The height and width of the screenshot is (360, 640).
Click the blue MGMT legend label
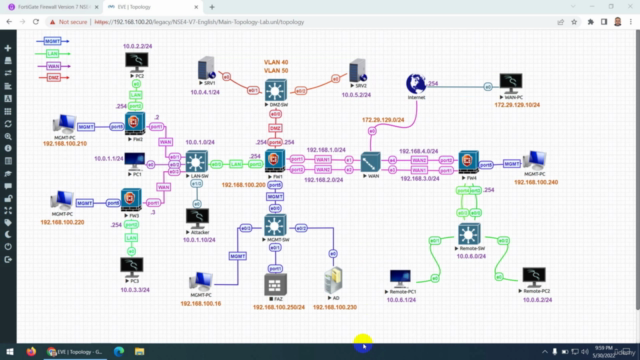click(x=53, y=41)
